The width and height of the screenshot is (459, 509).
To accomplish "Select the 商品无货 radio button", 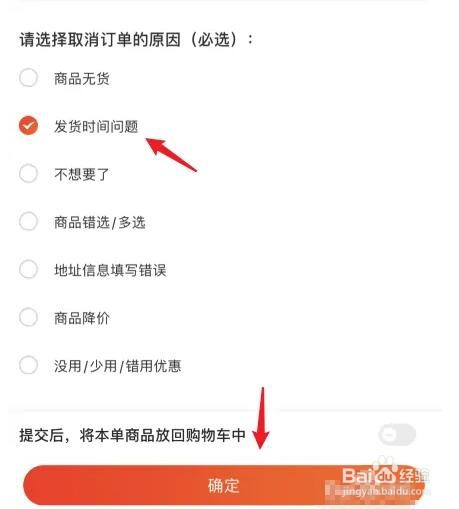I will point(28,78).
